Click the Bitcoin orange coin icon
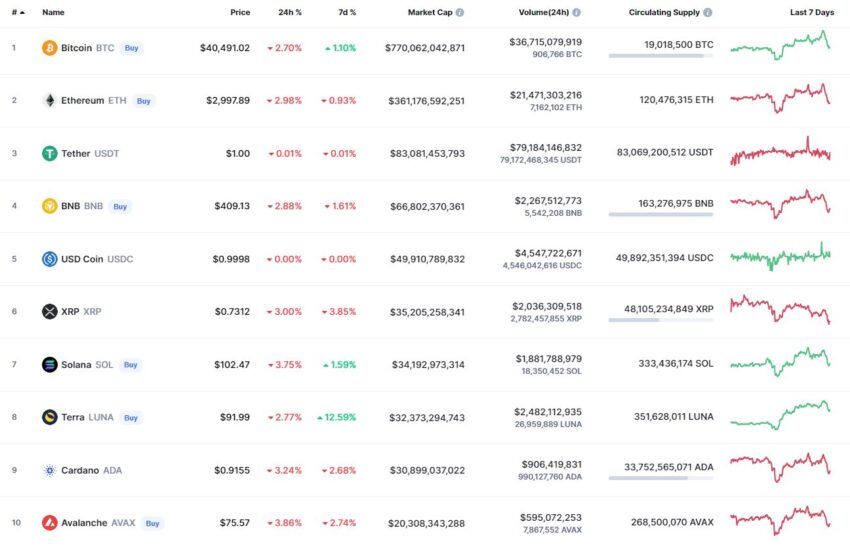The width and height of the screenshot is (850, 549). pos(49,48)
